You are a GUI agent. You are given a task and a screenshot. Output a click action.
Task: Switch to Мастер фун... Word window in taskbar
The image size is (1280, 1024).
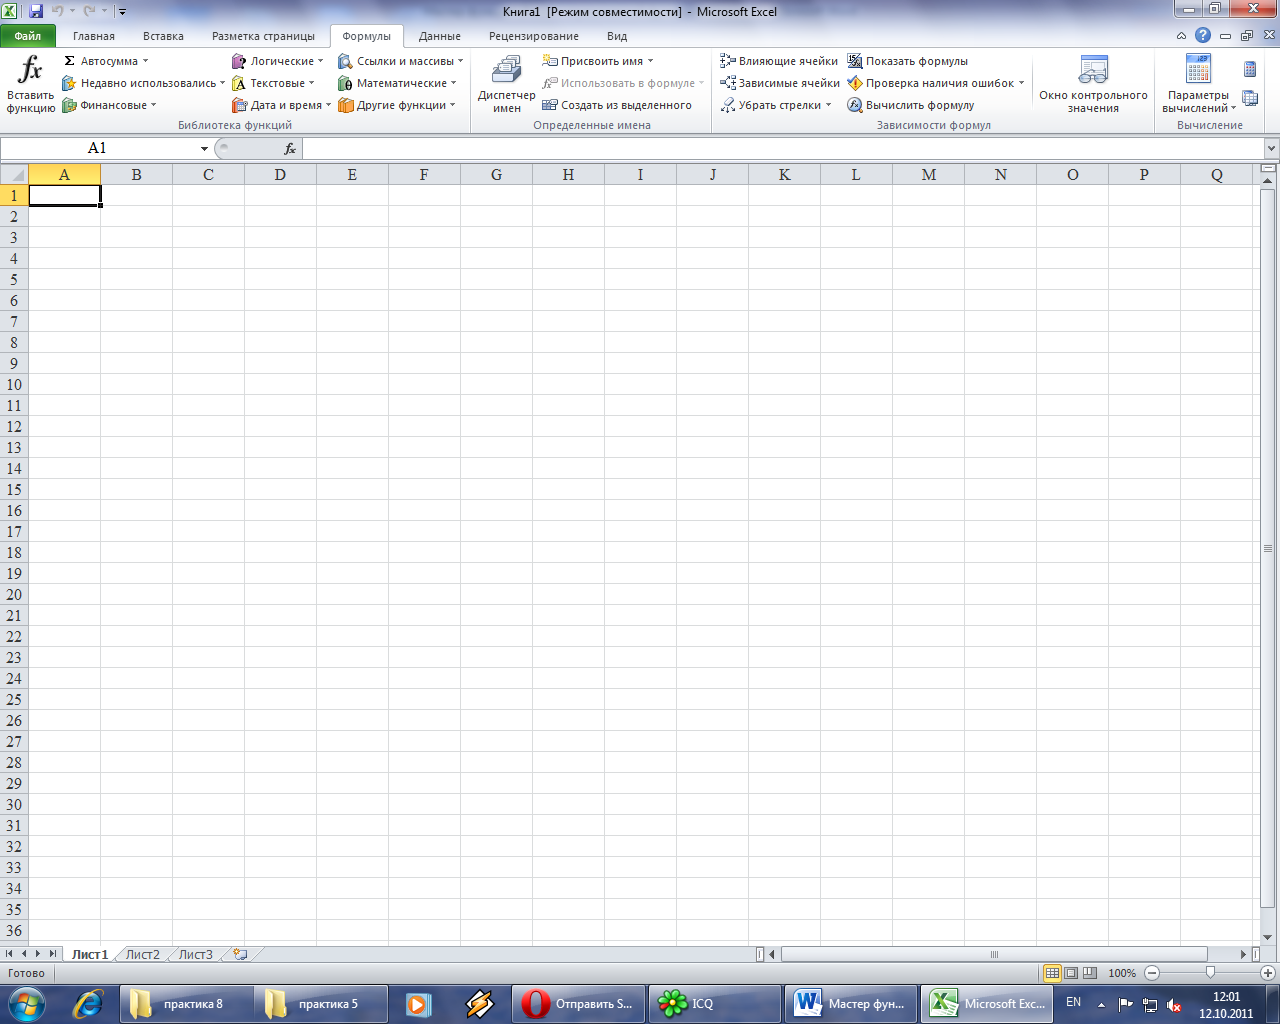(x=849, y=1004)
